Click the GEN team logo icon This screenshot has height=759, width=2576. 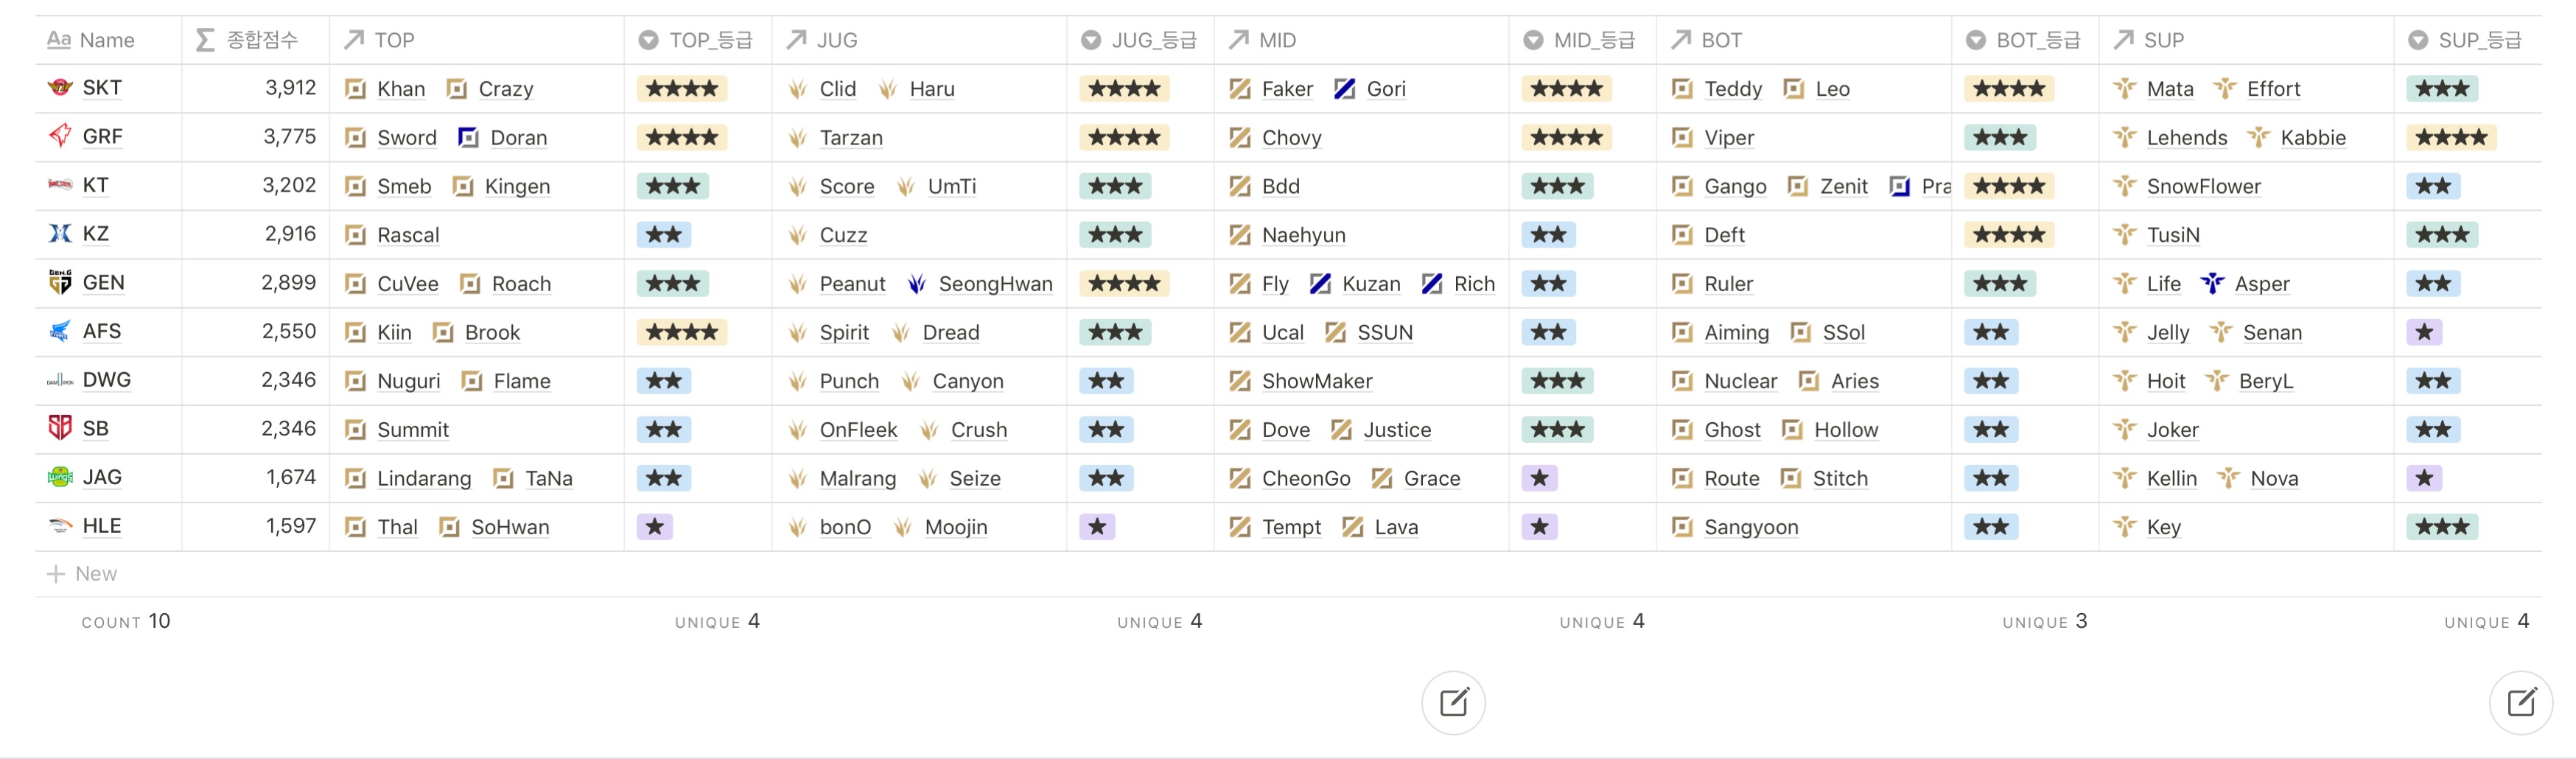click(60, 283)
